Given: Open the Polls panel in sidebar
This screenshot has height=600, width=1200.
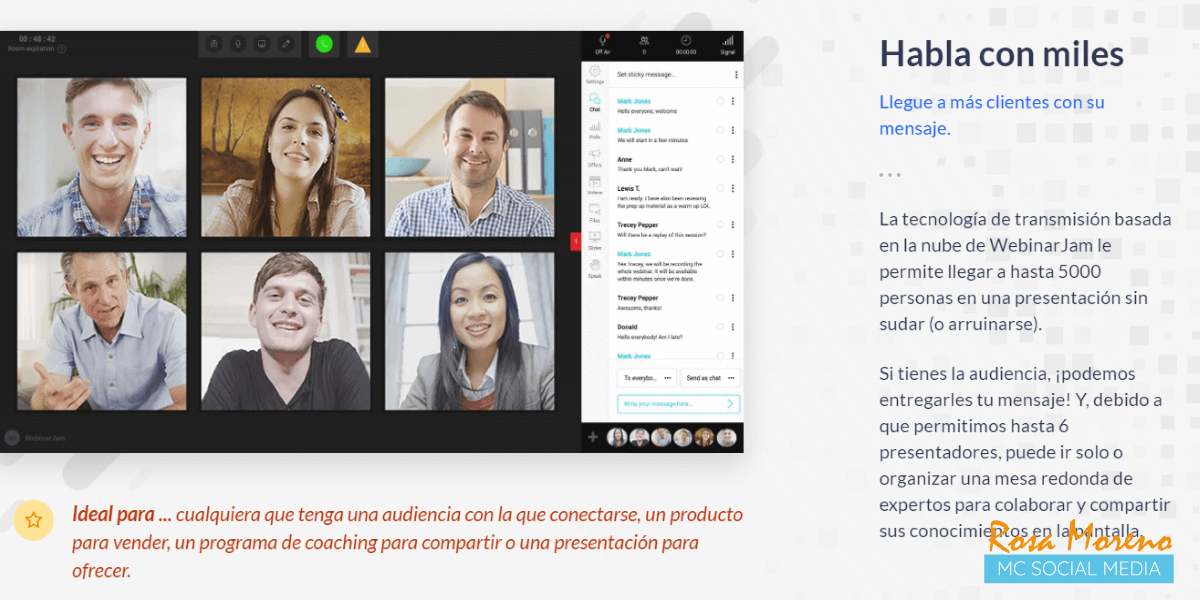Looking at the screenshot, I should (x=595, y=130).
